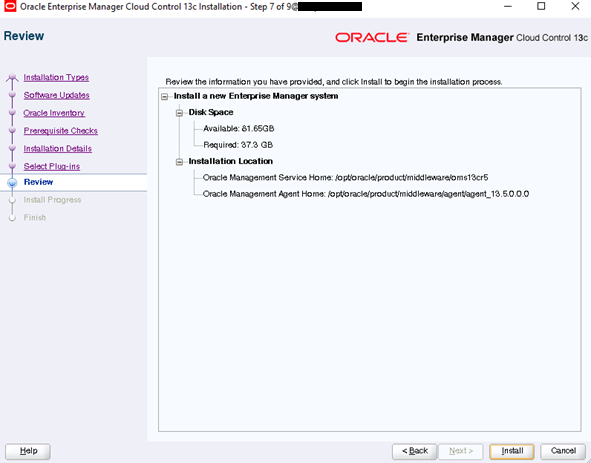
Task: Select the Oracle Management Agent Home row
Action: pos(366,194)
